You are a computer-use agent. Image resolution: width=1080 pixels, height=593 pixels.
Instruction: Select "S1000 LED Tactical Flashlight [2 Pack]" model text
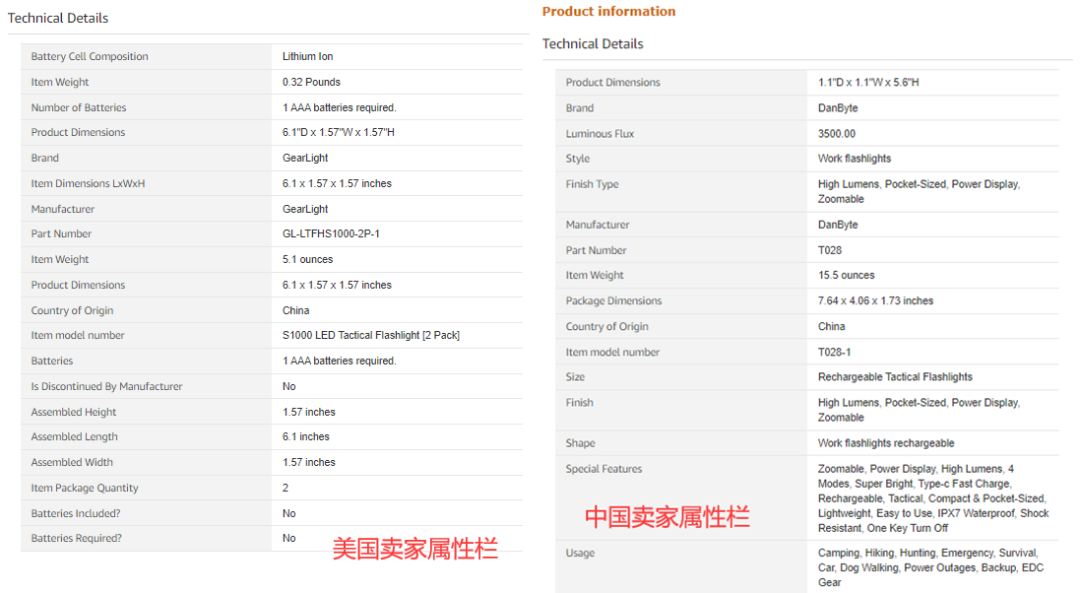coord(371,335)
